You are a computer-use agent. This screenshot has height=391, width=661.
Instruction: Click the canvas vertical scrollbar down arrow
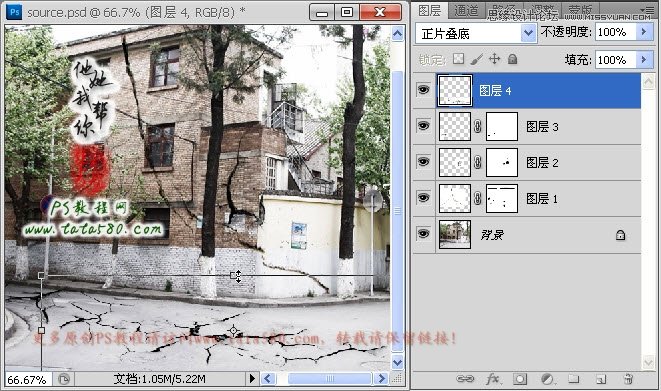coord(398,362)
